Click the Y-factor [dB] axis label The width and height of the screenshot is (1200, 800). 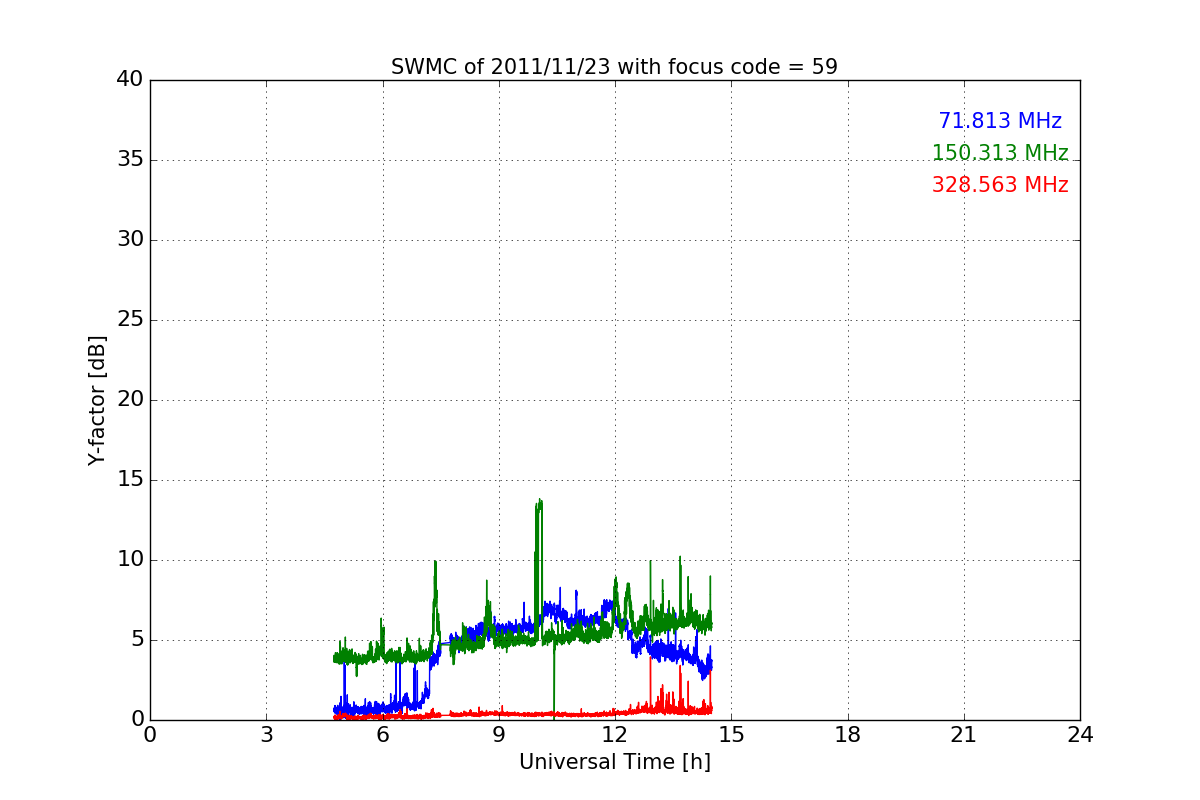[x=97, y=400]
